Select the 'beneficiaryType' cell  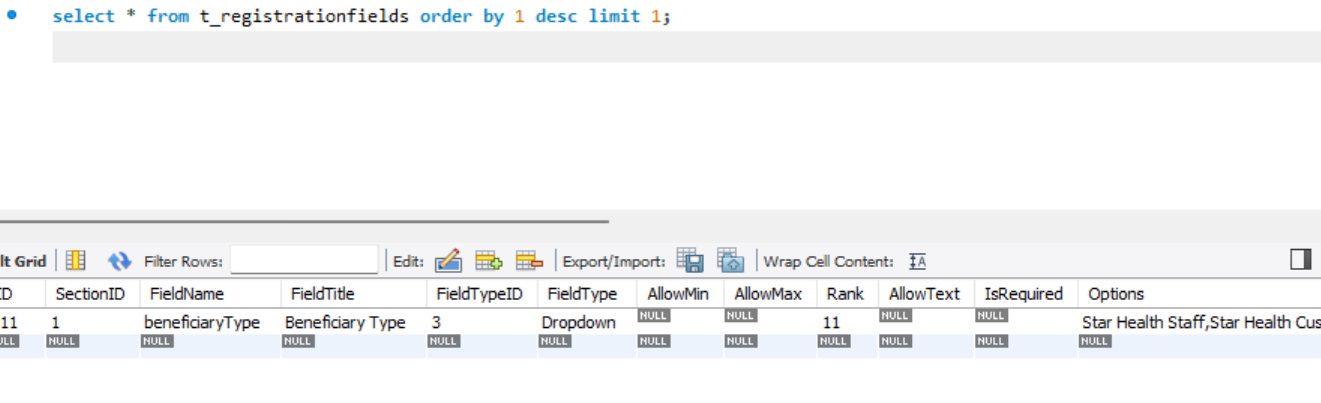tap(202, 323)
